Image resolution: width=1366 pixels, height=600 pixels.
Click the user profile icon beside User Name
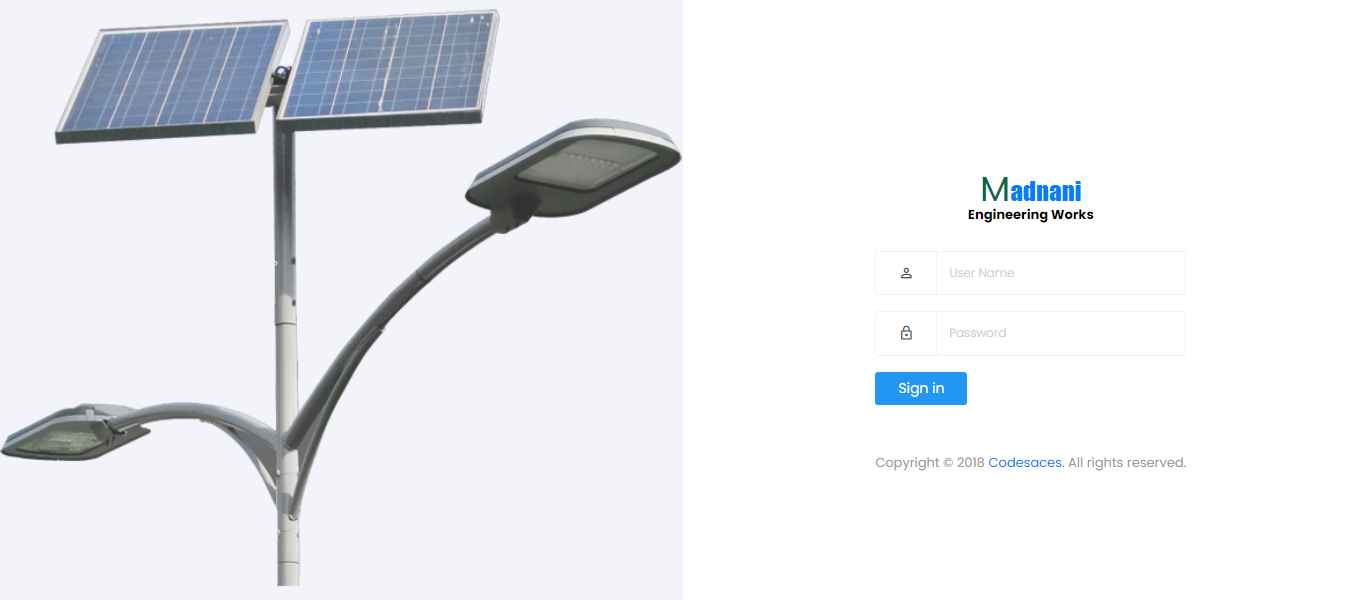point(906,273)
